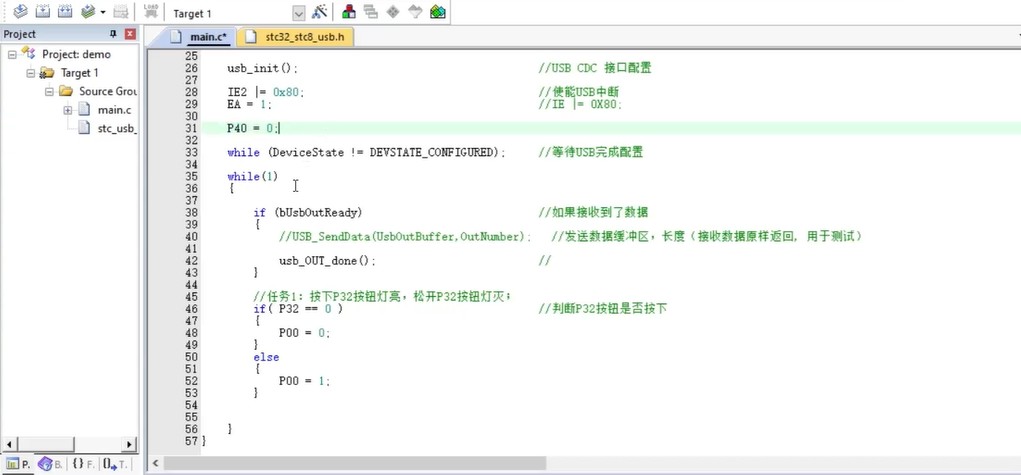Screen dimensions: 1021x475
Task: Open the Pack Installer green icon
Action: coord(438,11)
